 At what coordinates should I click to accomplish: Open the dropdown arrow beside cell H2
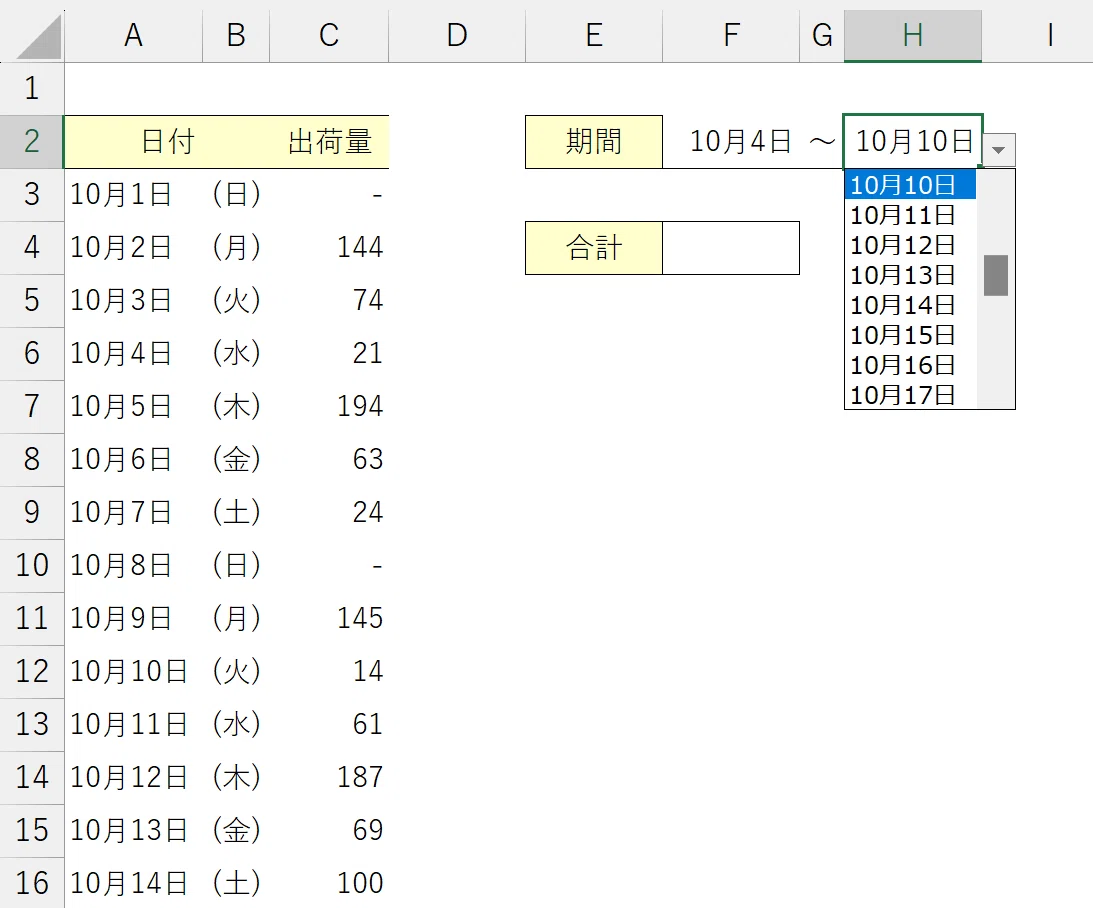coord(999,150)
